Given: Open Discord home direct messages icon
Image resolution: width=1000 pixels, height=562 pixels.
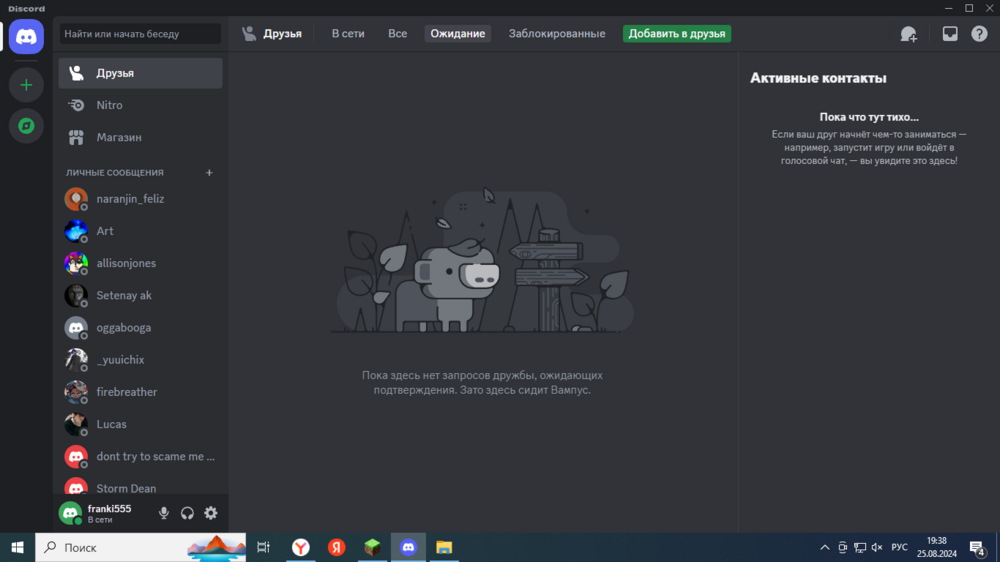Looking at the screenshot, I should click(x=26, y=36).
